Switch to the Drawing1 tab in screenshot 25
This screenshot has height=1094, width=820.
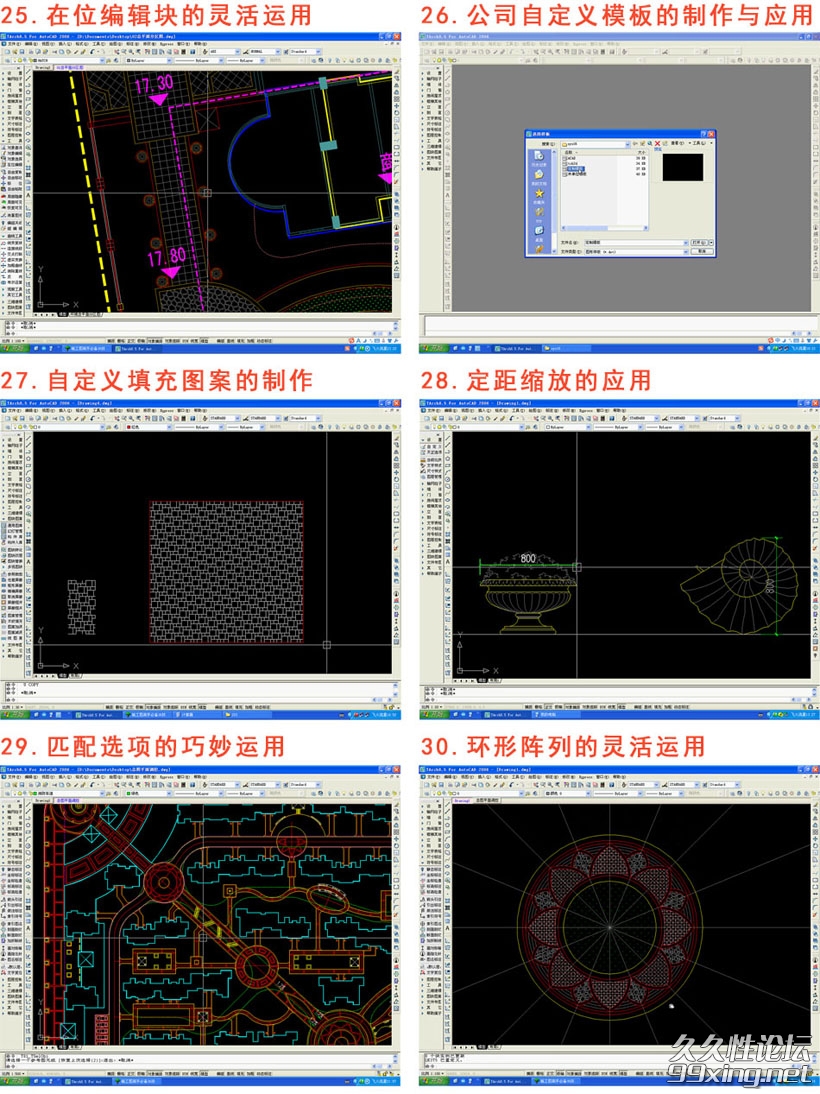(42, 68)
